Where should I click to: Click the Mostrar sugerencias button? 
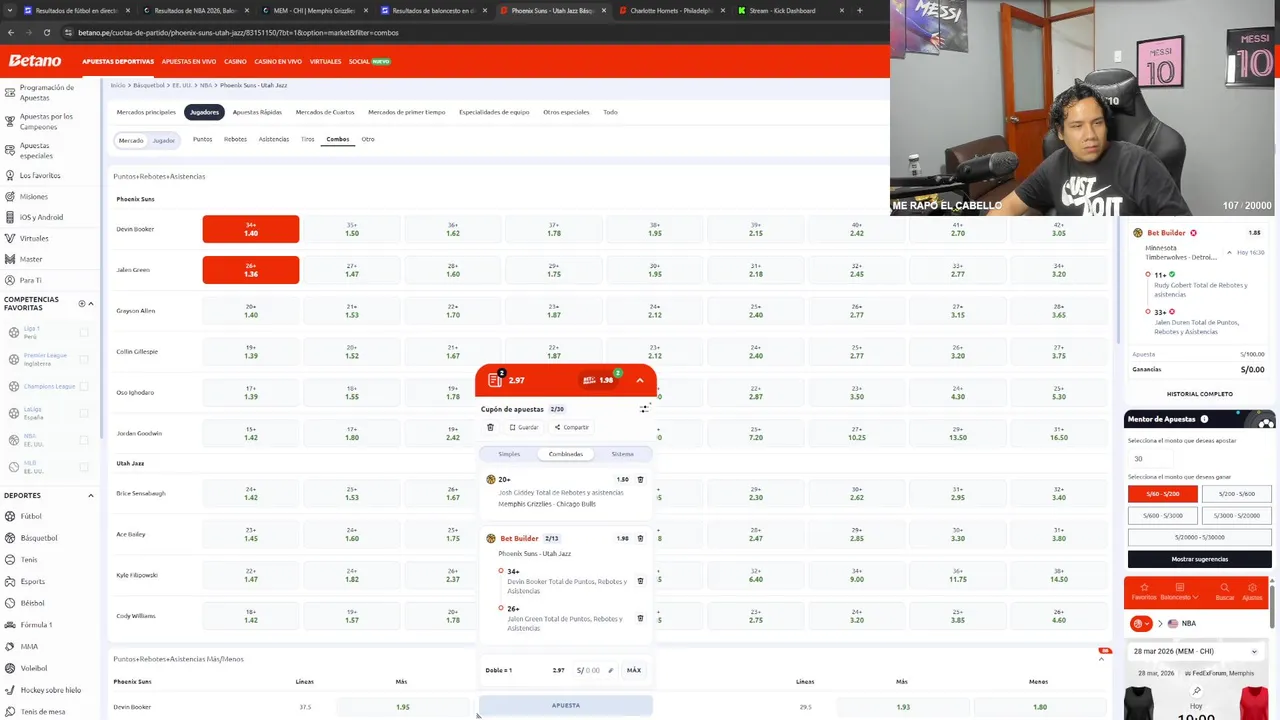pos(1200,559)
